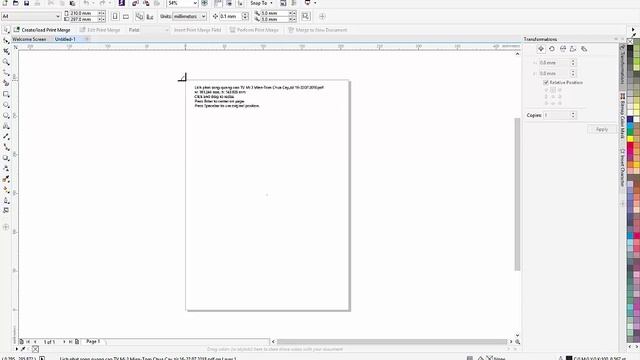Select the Polygon tool
Viewport: 640px width, 360px height.
click(6, 116)
